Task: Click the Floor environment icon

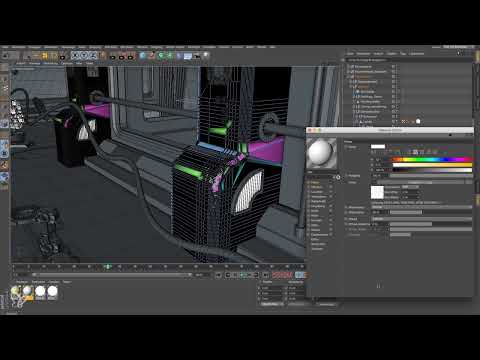Action: [x=188, y=56]
